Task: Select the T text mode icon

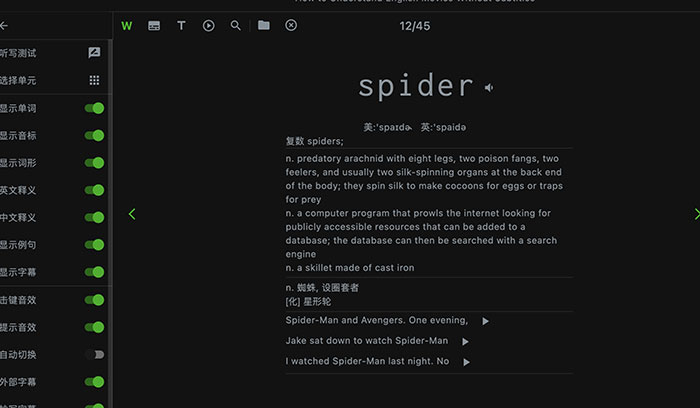Action: pyautogui.click(x=181, y=26)
